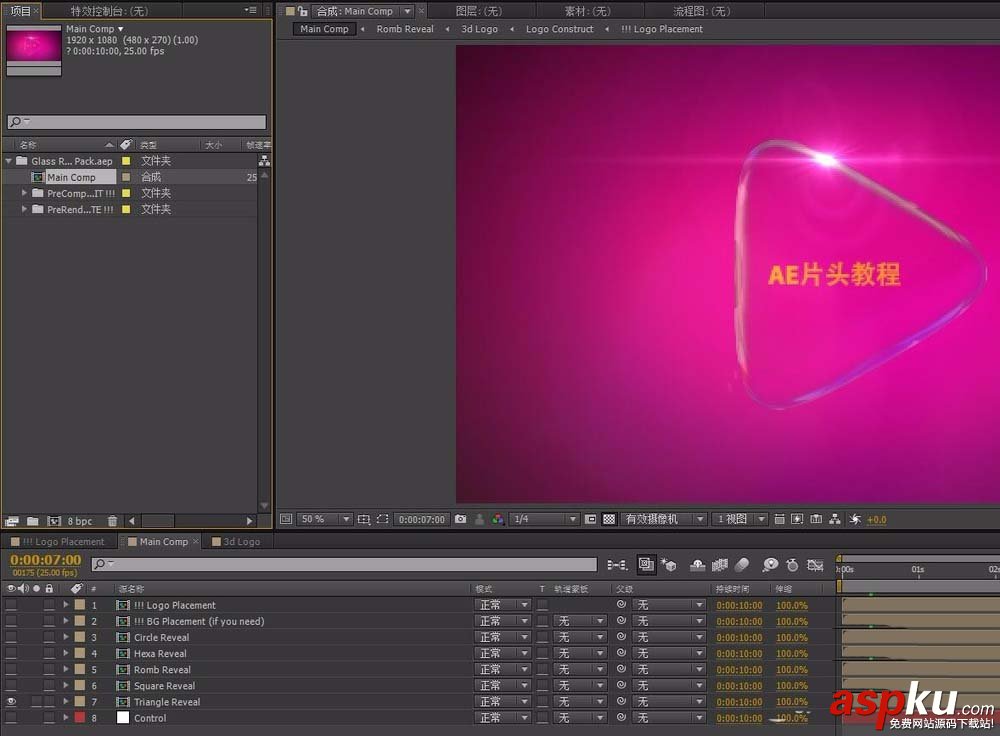Click the project panel search field
Image resolution: width=1000 pixels, height=736 pixels.
pyautogui.click(x=136, y=121)
